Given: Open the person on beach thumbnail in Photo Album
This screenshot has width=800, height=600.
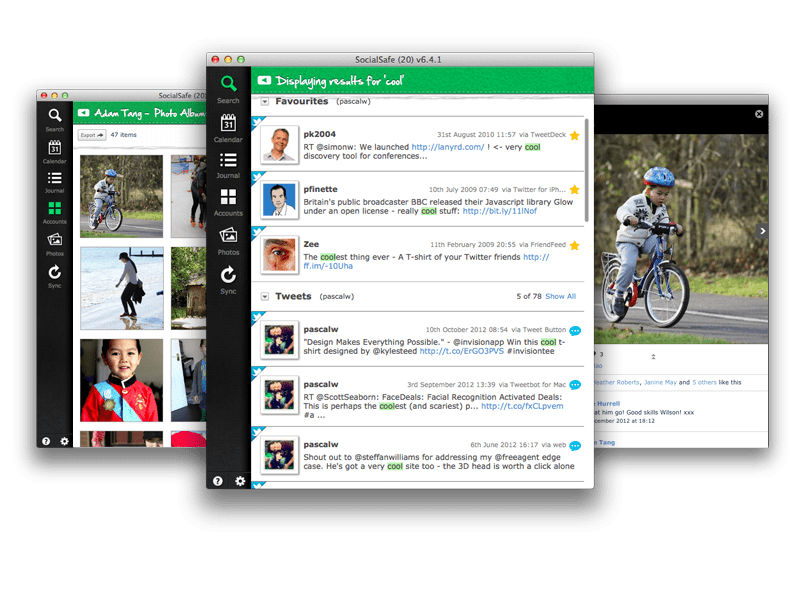Looking at the screenshot, I should coord(121,288).
